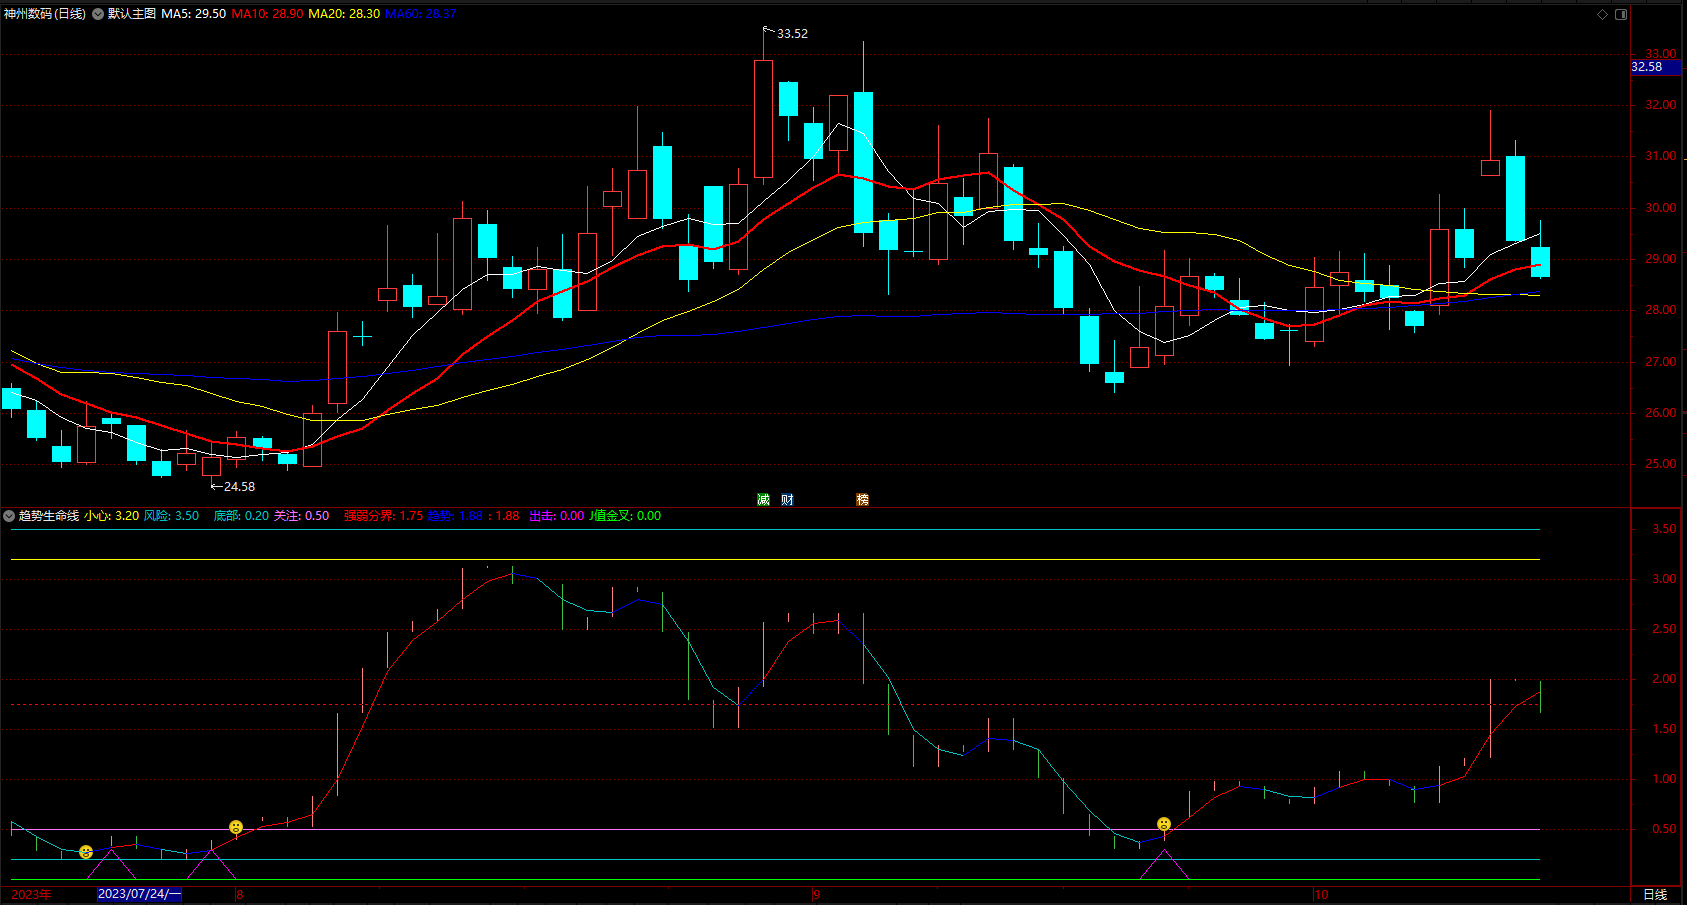The width and height of the screenshot is (1687, 905).
Task: Click the 30.00 price axis label
Action: (x=1661, y=208)
